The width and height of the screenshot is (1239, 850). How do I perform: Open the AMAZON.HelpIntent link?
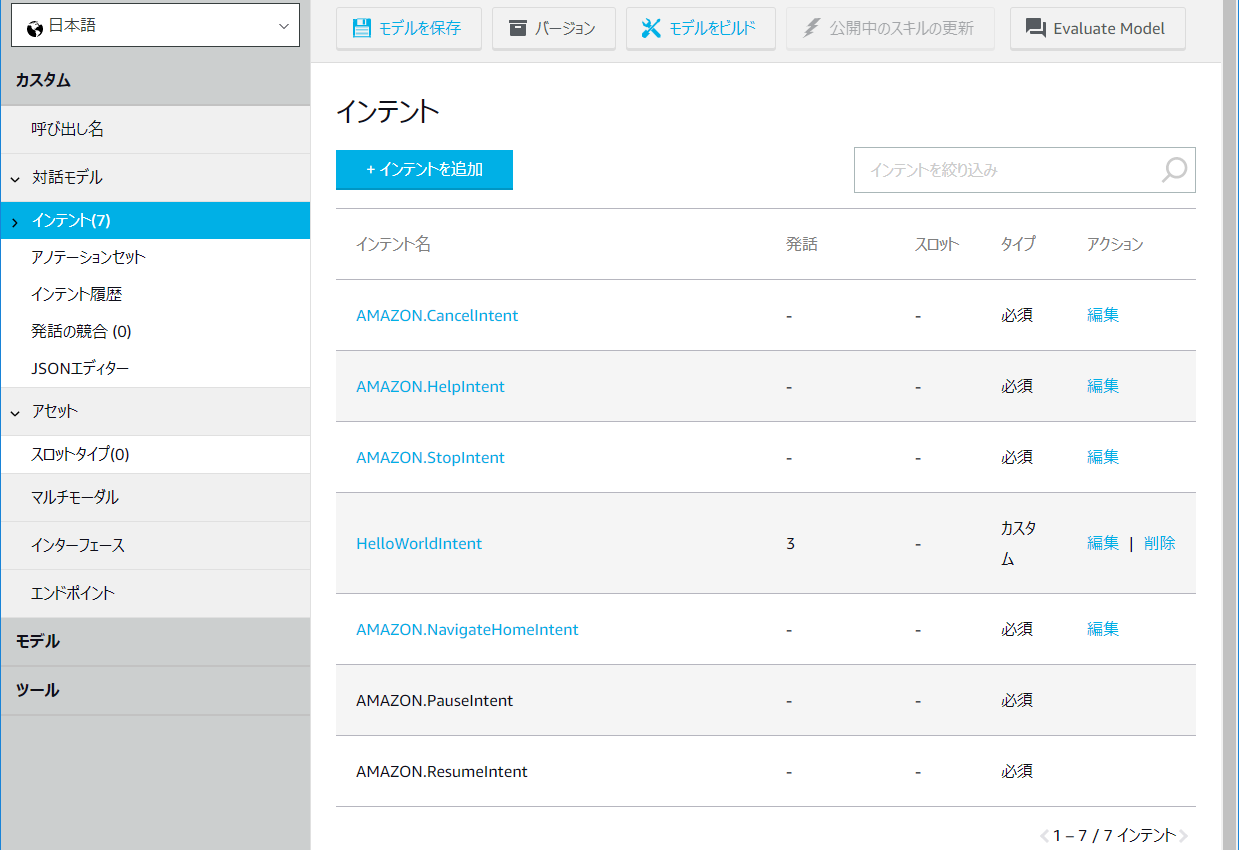[430, 386]
